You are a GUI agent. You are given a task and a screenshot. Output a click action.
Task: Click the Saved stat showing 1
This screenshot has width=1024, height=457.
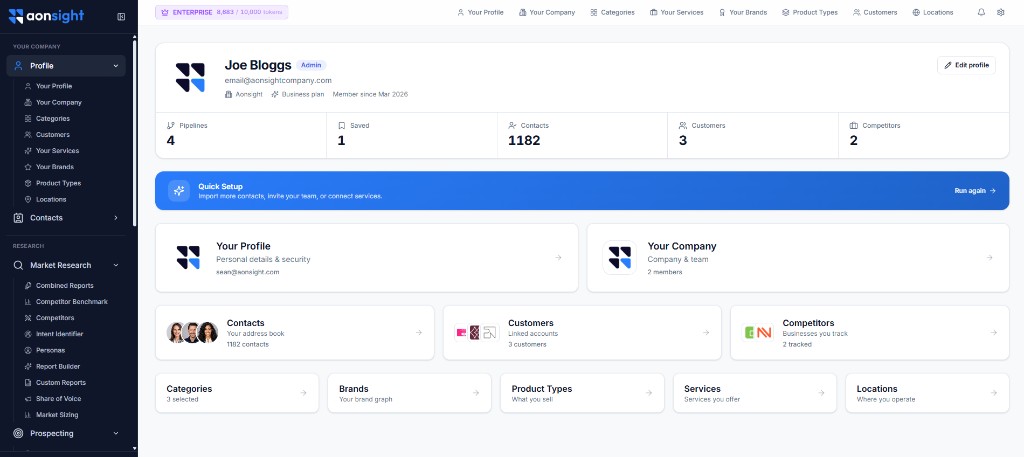pos(411,135)
